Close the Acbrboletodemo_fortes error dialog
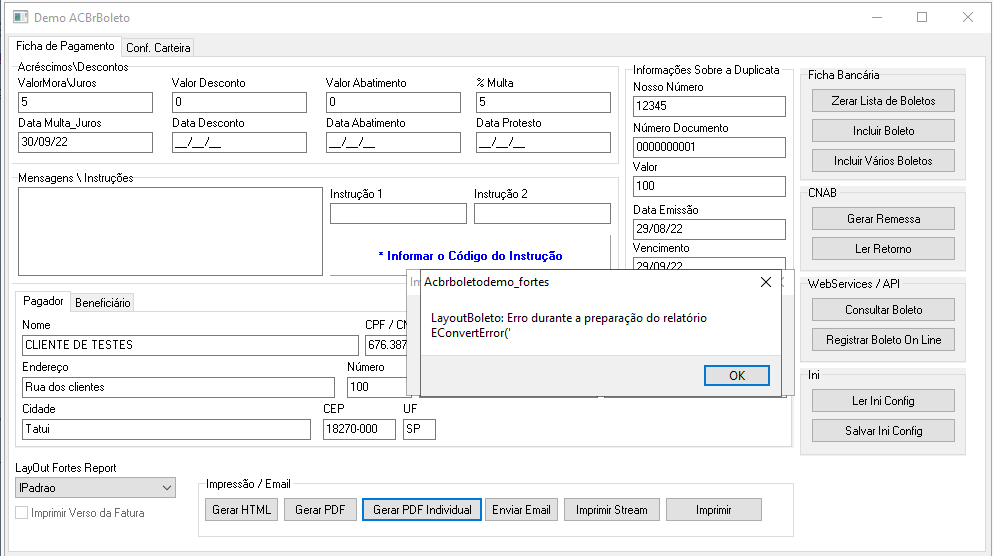This screenshot has height=556, width=993. [x=766, y=282]
